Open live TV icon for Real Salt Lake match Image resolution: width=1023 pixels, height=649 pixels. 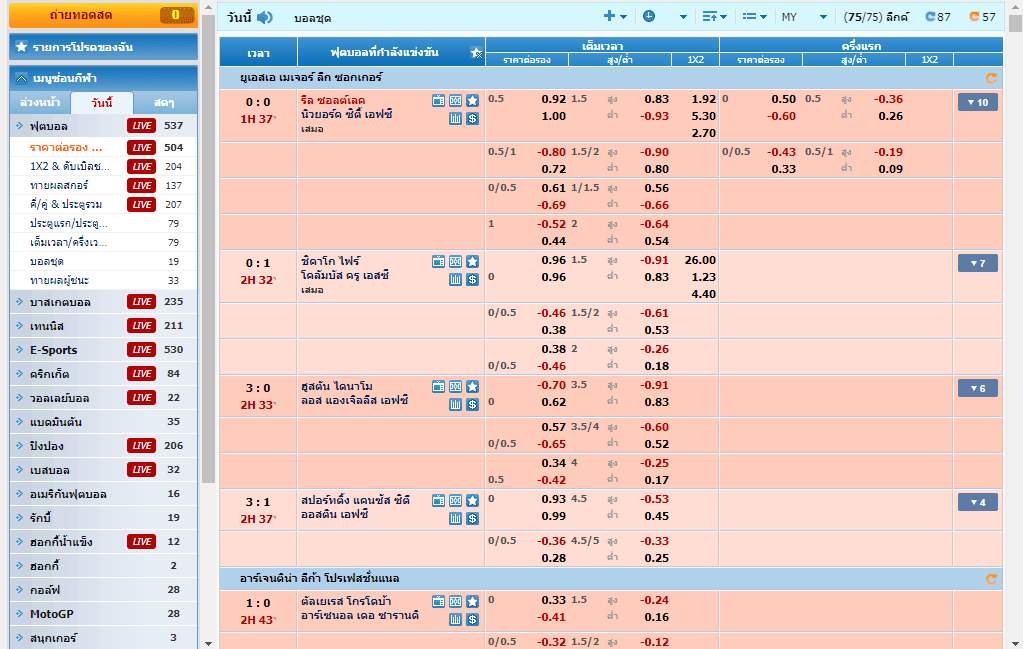tap(438, 100)
